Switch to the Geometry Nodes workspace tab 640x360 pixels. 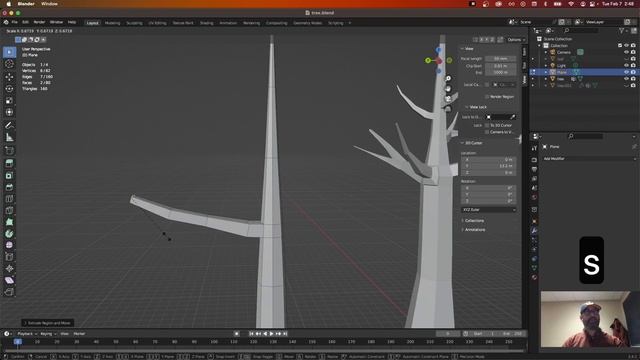point(307,23)
